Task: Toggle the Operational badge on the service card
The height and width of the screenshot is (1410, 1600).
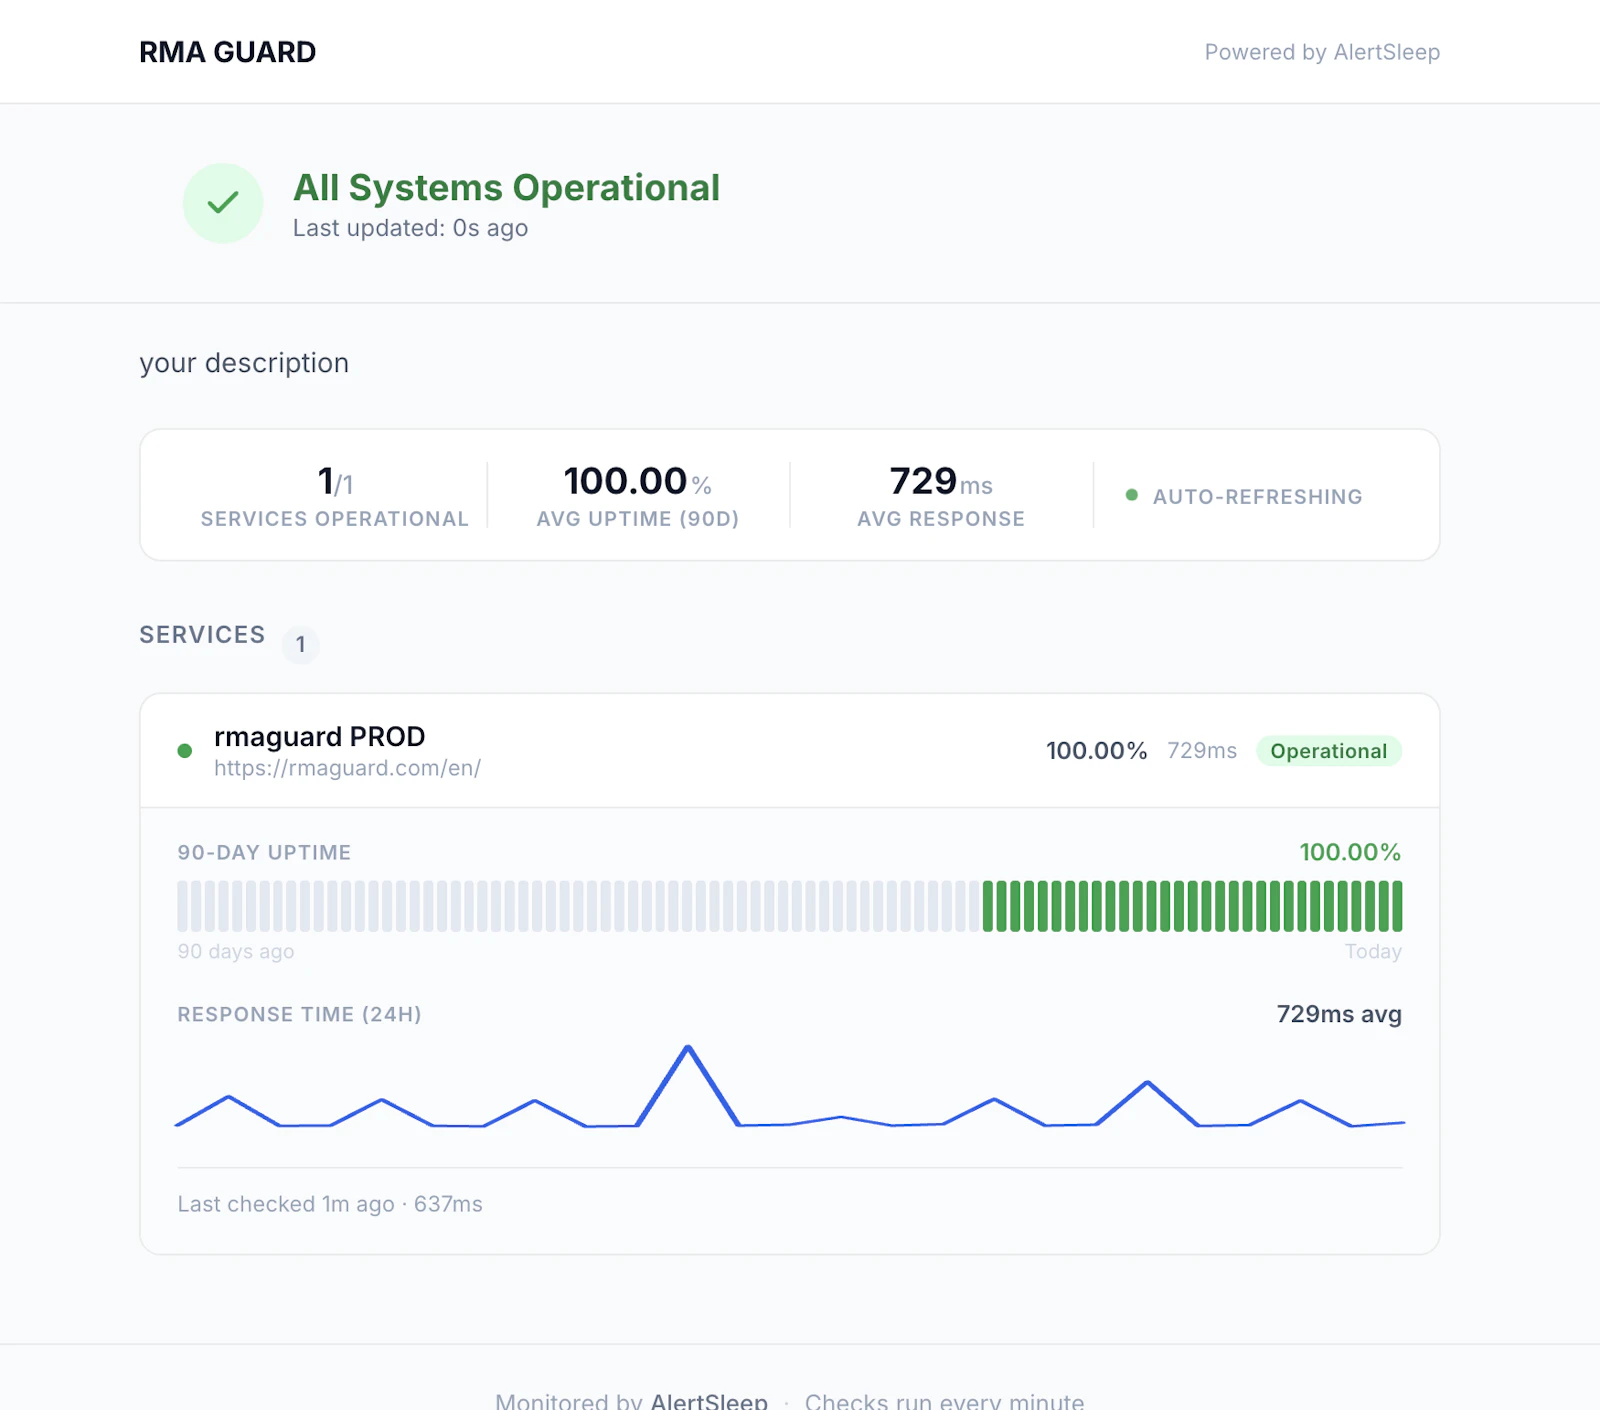Action: click(x=1329, y=751)
